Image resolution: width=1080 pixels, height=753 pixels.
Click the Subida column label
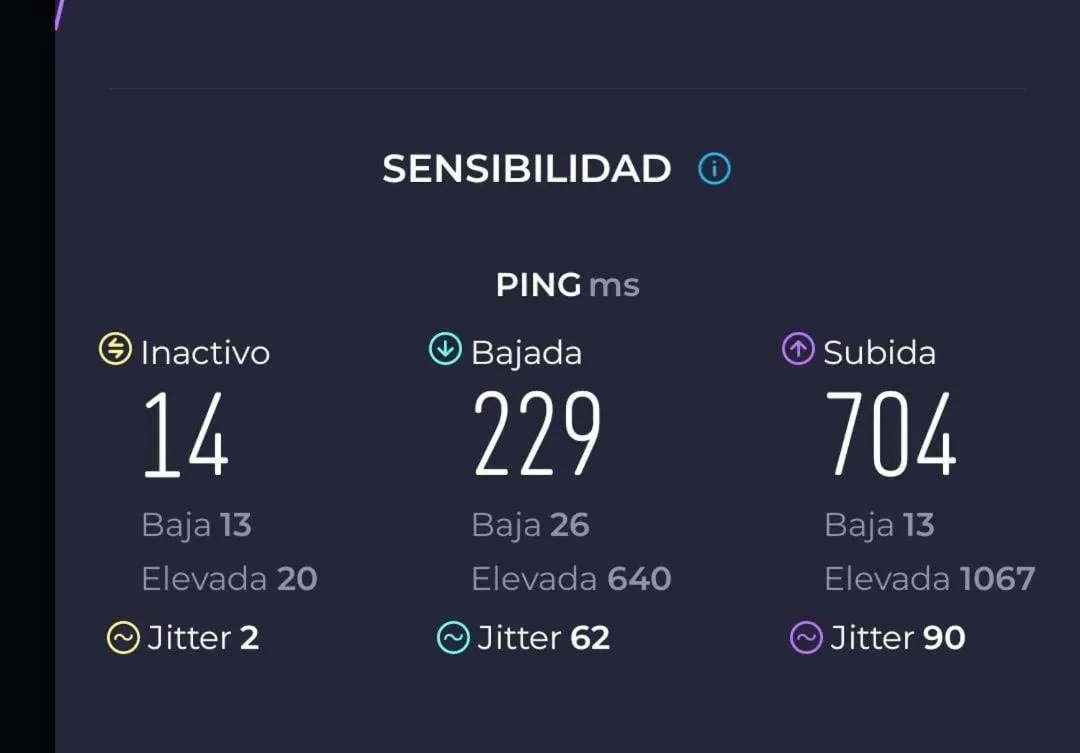click(x=878, y=352)
